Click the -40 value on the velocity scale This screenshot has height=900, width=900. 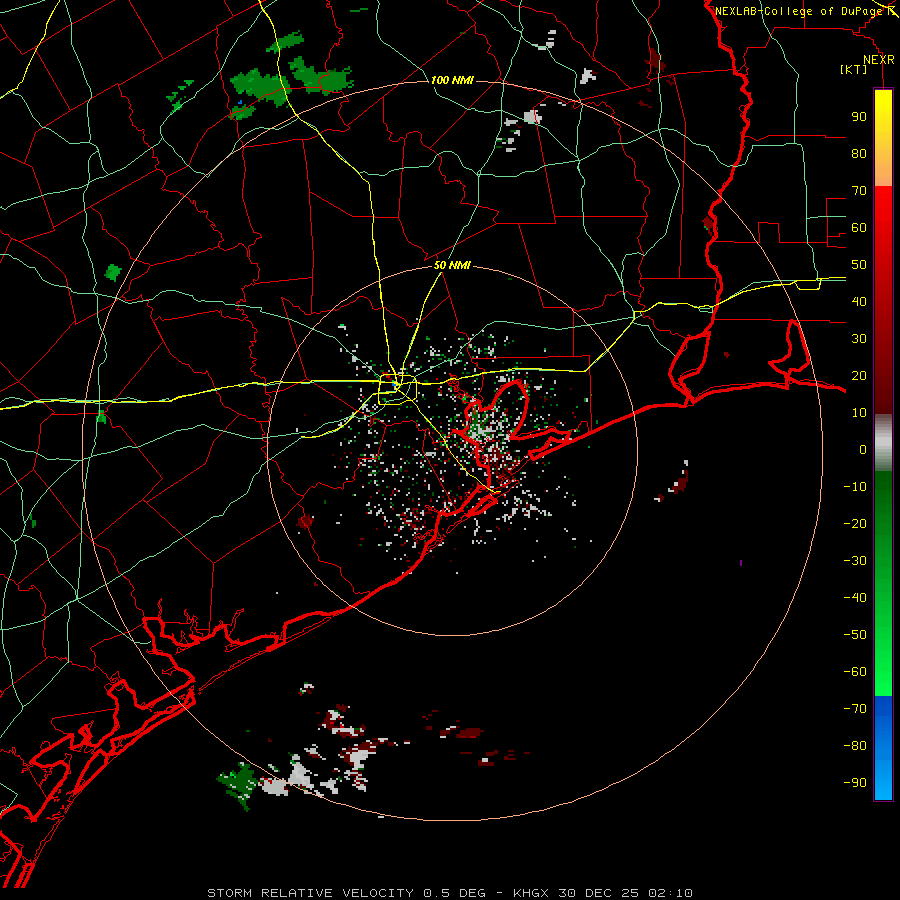[855, 598]
